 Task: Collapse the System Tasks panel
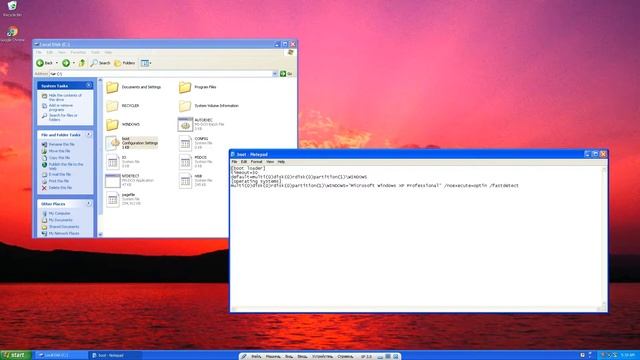(x=89, y=85)
